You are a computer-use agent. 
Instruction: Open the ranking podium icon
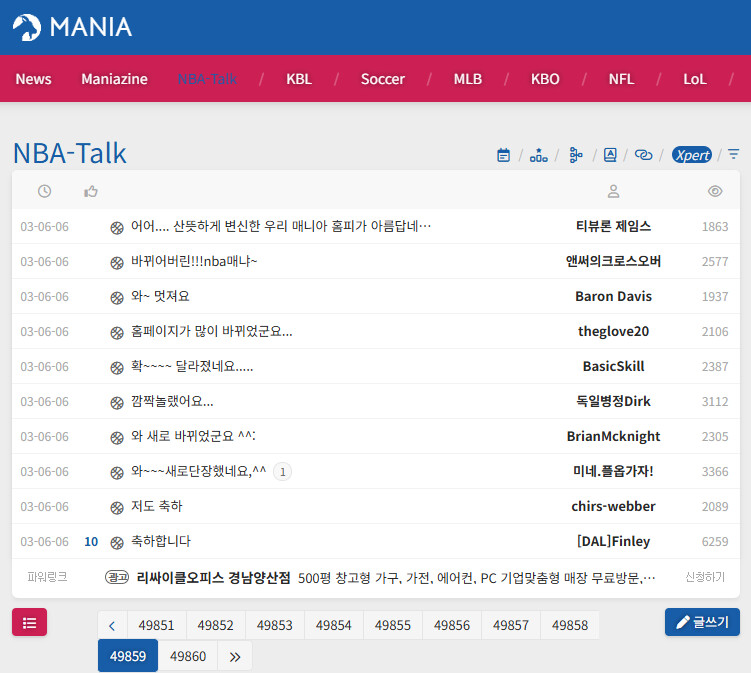click(538, 155)
